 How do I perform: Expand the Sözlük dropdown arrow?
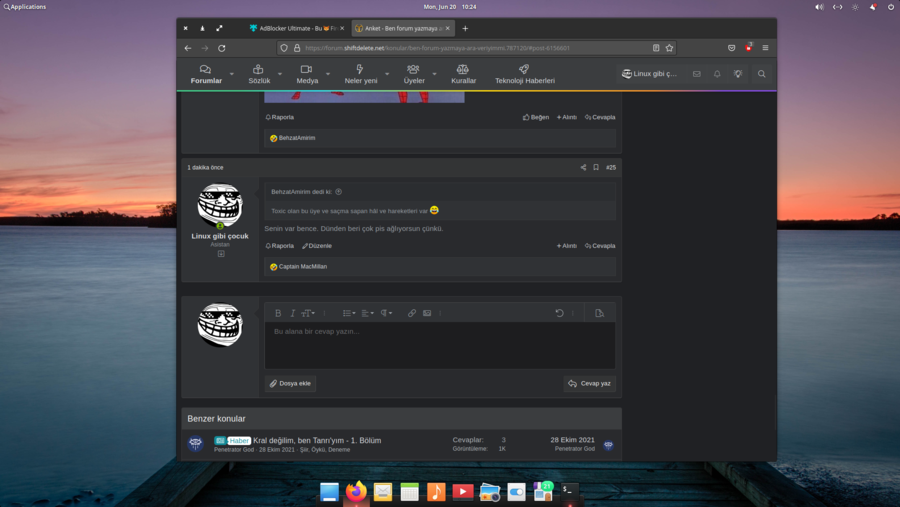pos(280,74)
